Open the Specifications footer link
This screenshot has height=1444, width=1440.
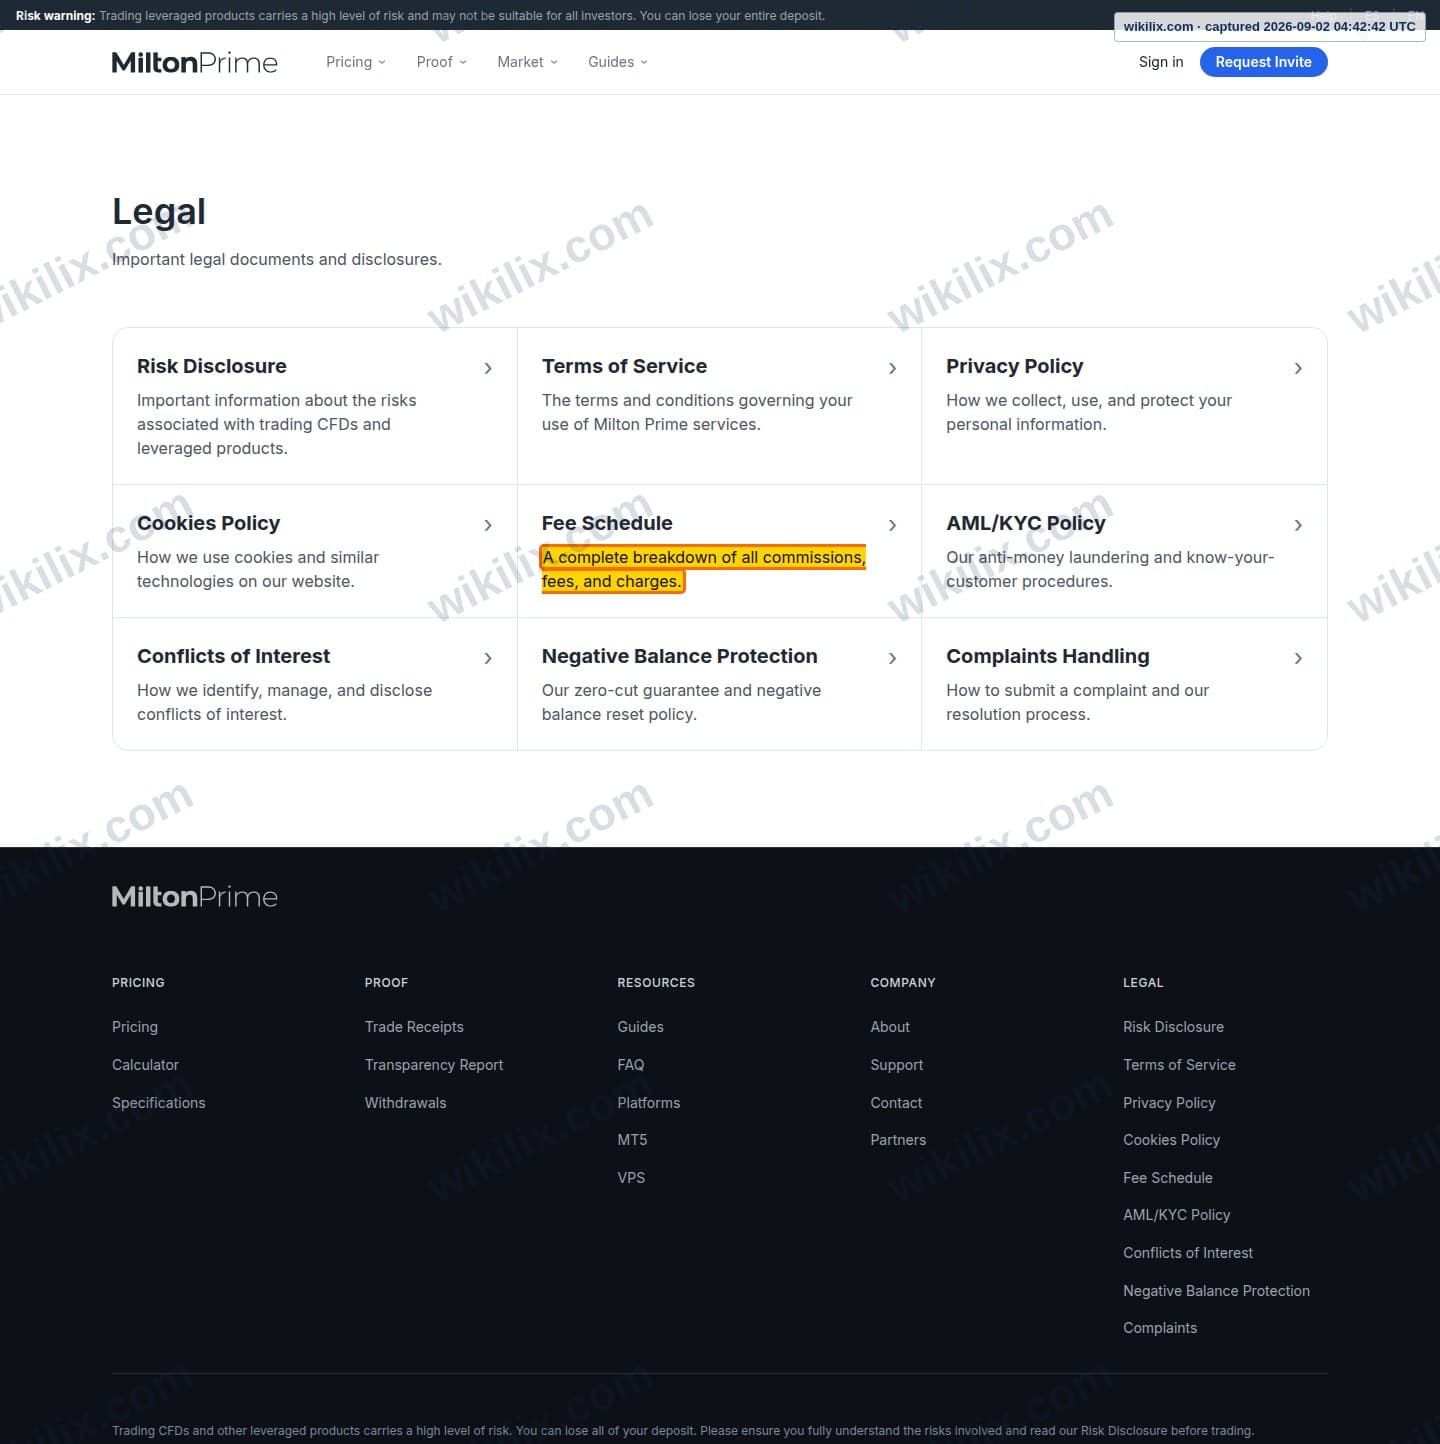pos(159,1103)
